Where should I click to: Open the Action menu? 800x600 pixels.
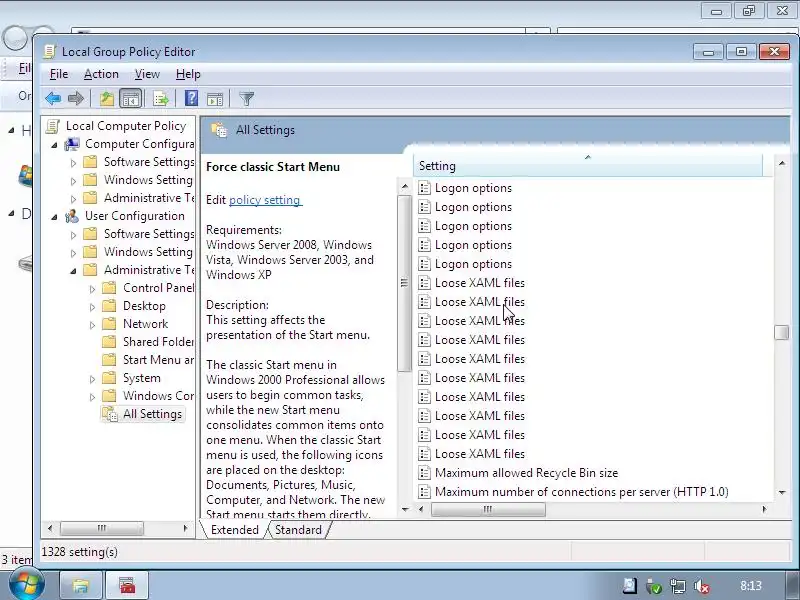[x=101, y=74]
